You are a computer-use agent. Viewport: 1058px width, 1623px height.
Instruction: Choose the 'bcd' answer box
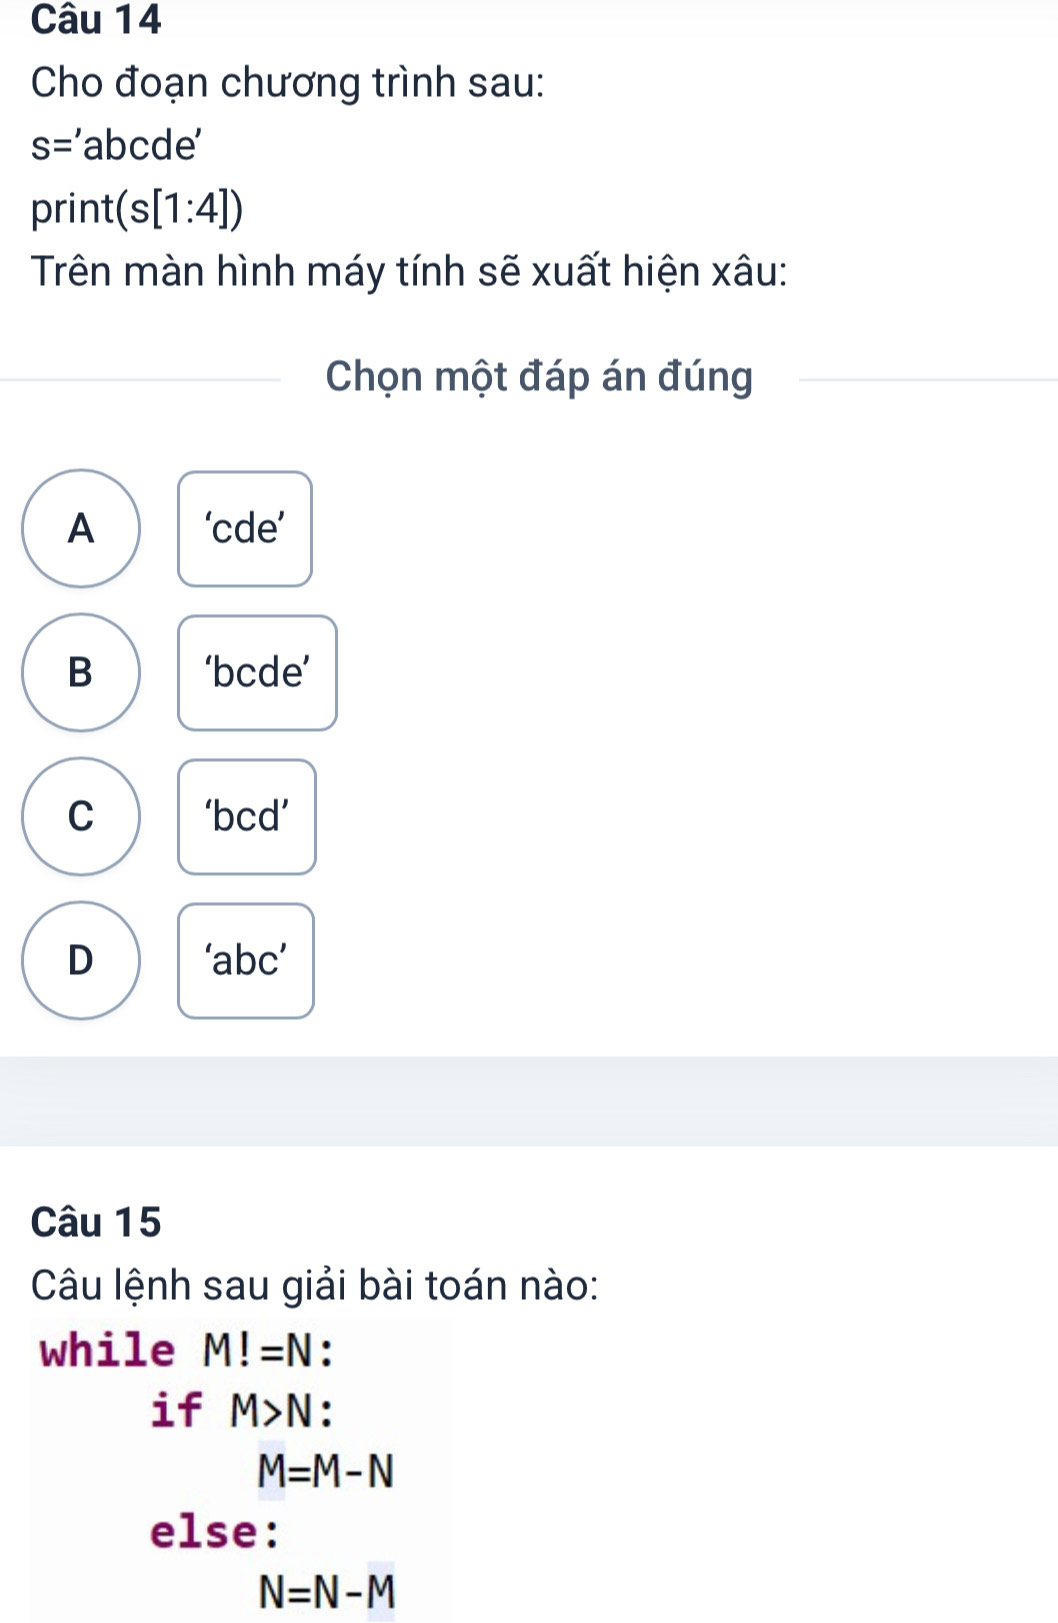(247, 816)
